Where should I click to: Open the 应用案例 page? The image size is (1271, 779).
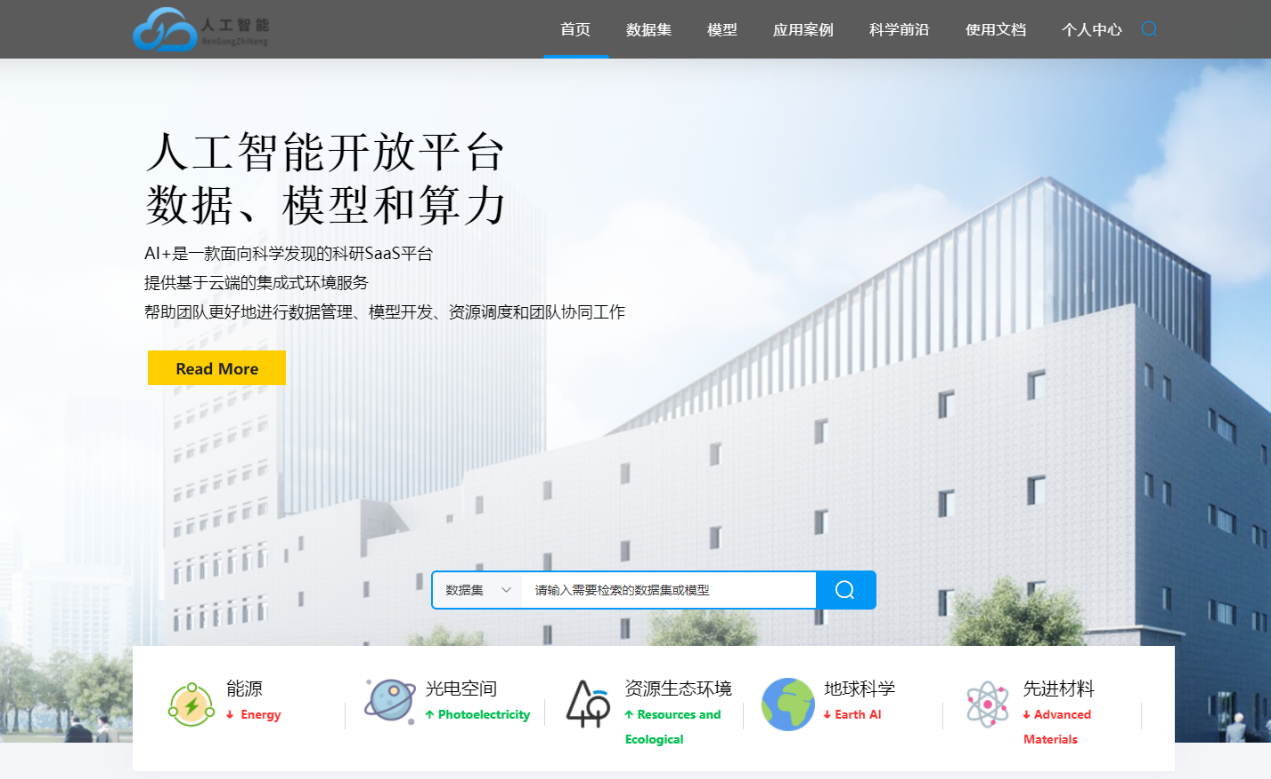tap(802, 29)
